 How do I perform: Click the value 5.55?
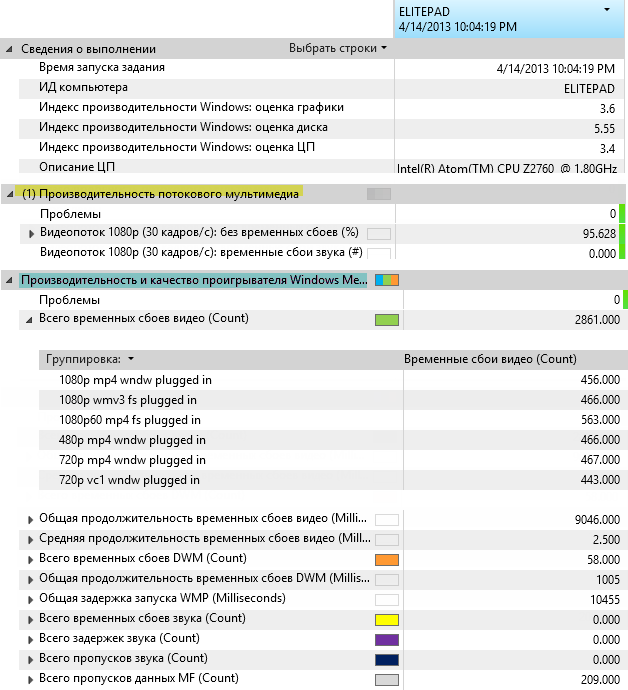click(x=604, y=128)
